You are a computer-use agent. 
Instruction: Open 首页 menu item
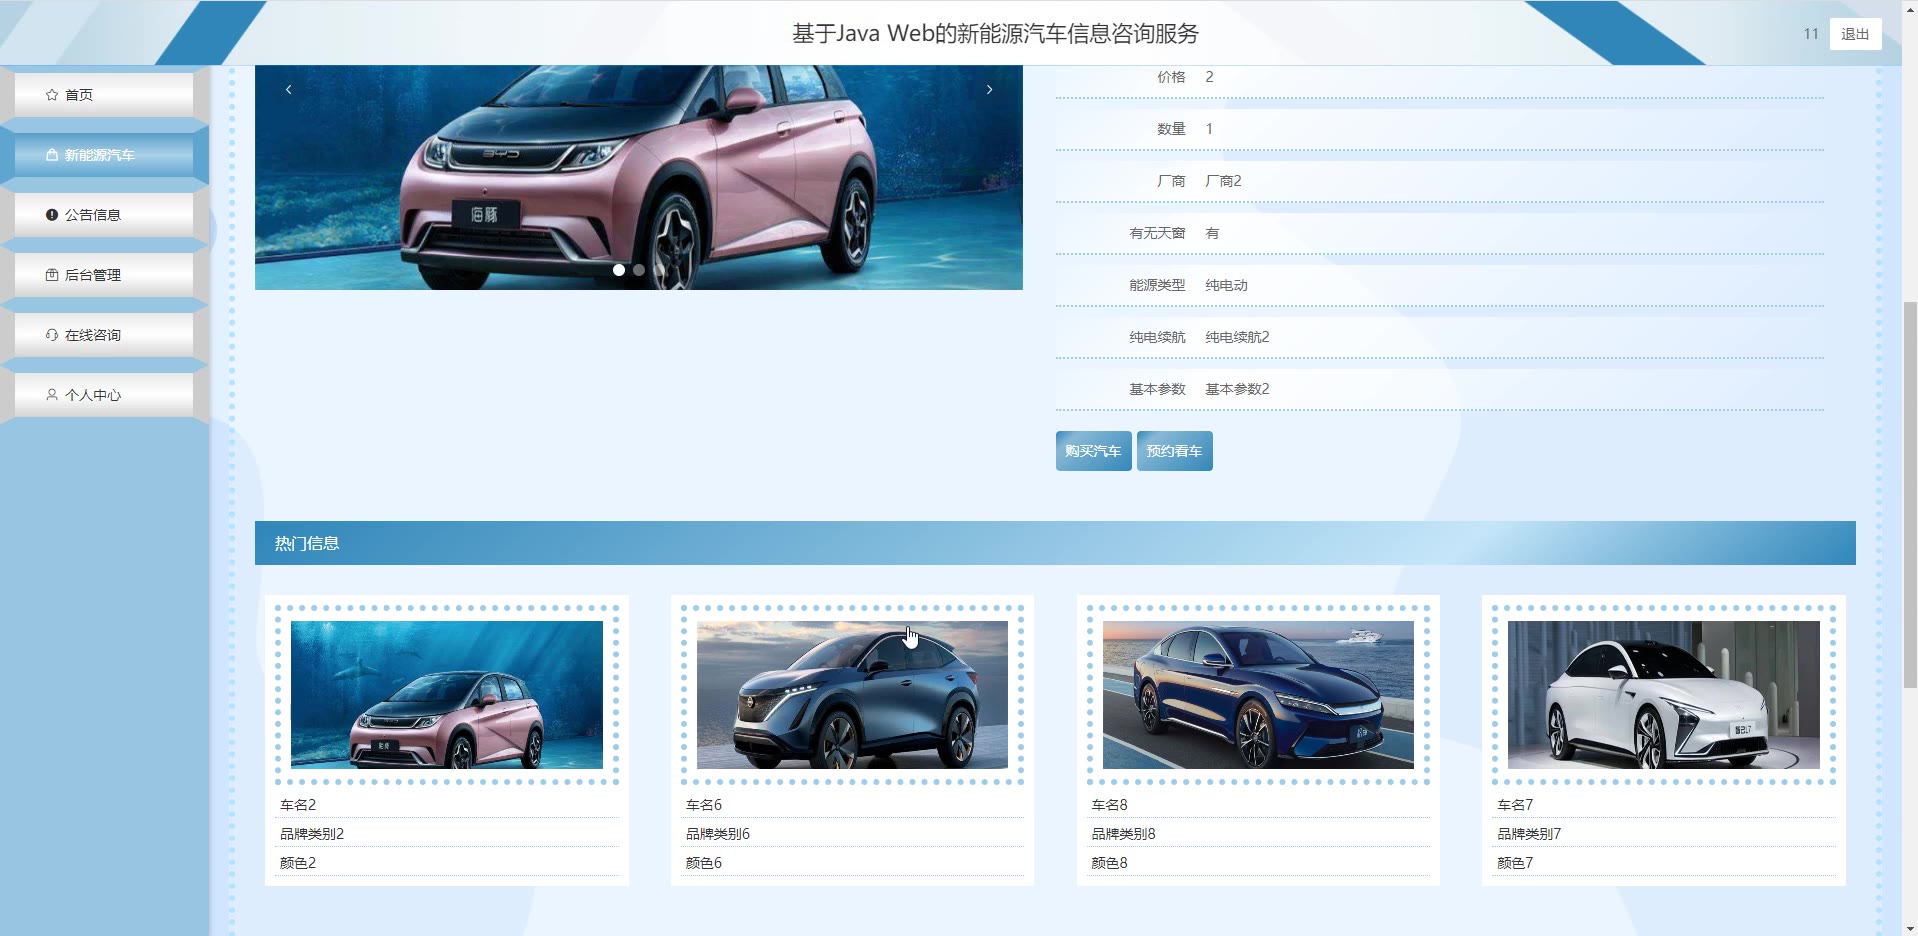click(104, 95)
